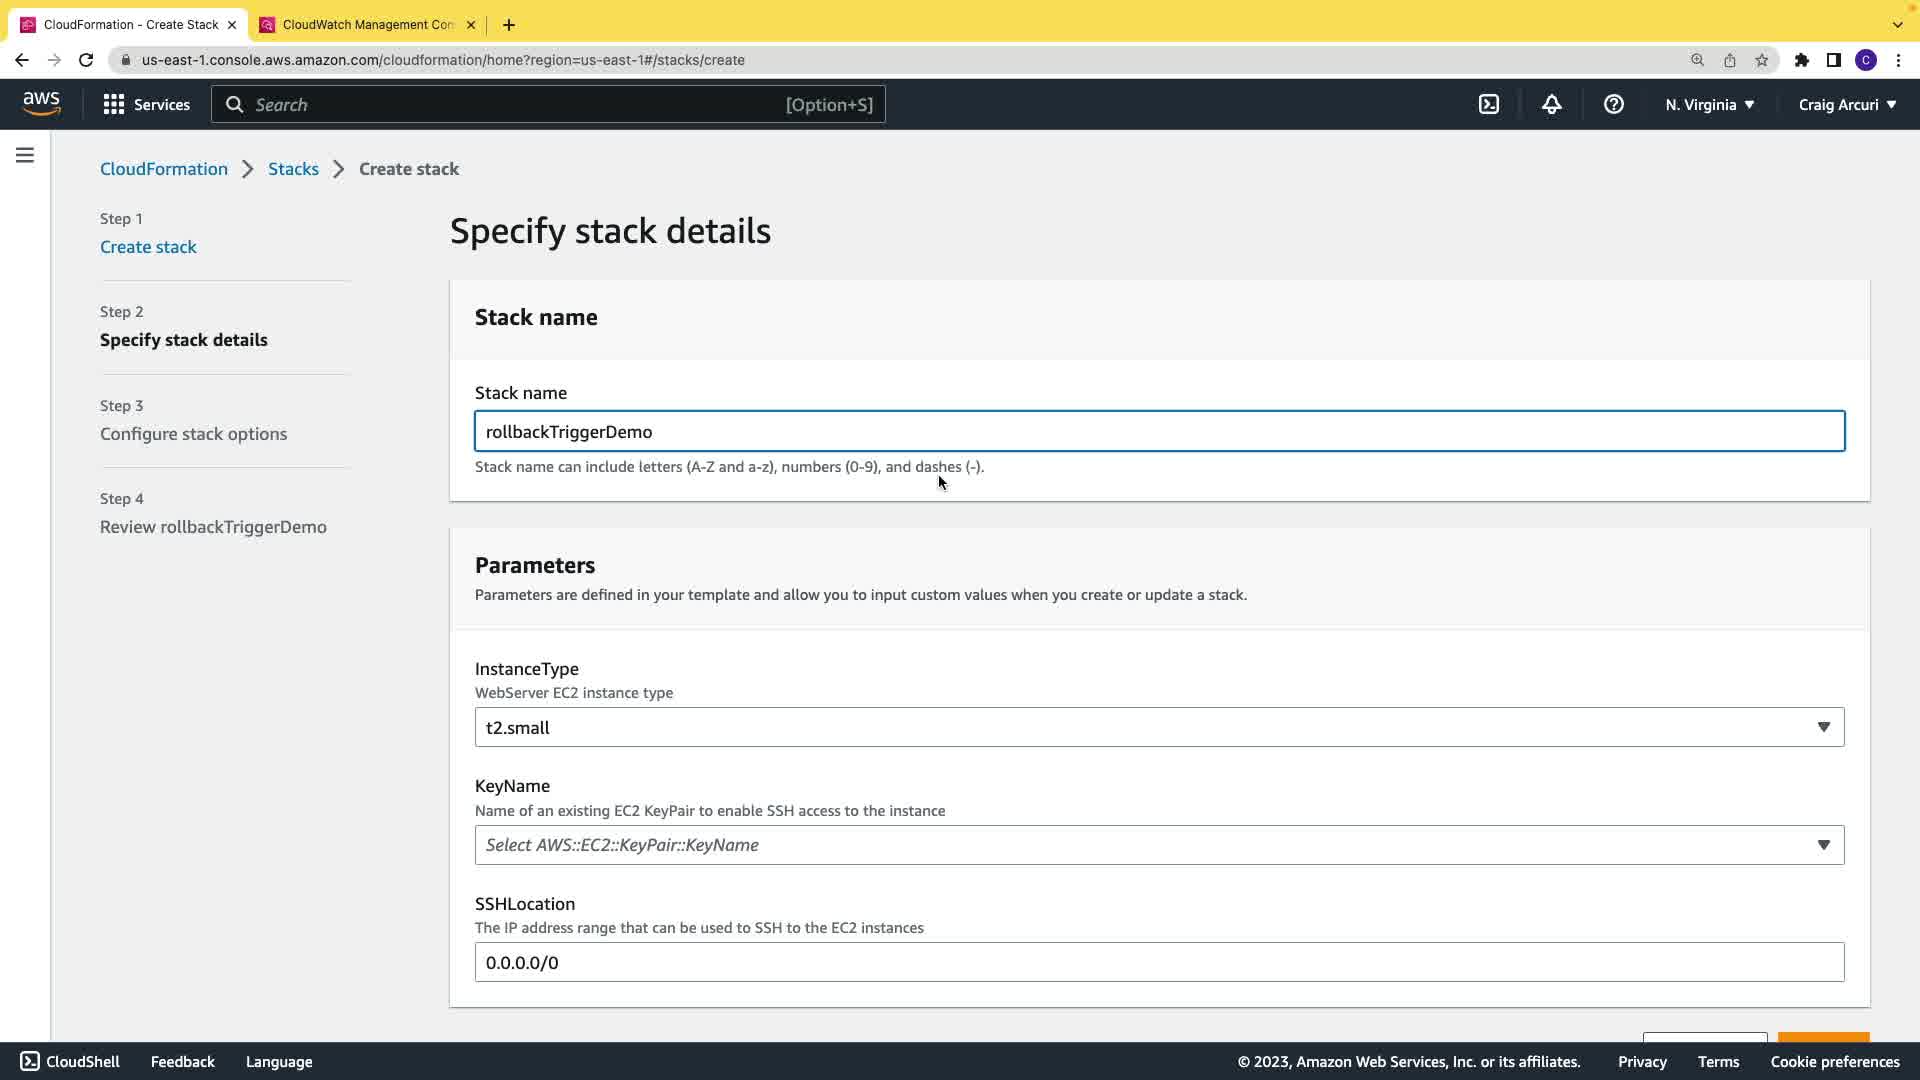Image resolution: width=1920 pixels, height=1080 pixels.
Task: Expand the InstanceType t2.small dropdown
Action: pyautogui.click(x=1159, y=727)
